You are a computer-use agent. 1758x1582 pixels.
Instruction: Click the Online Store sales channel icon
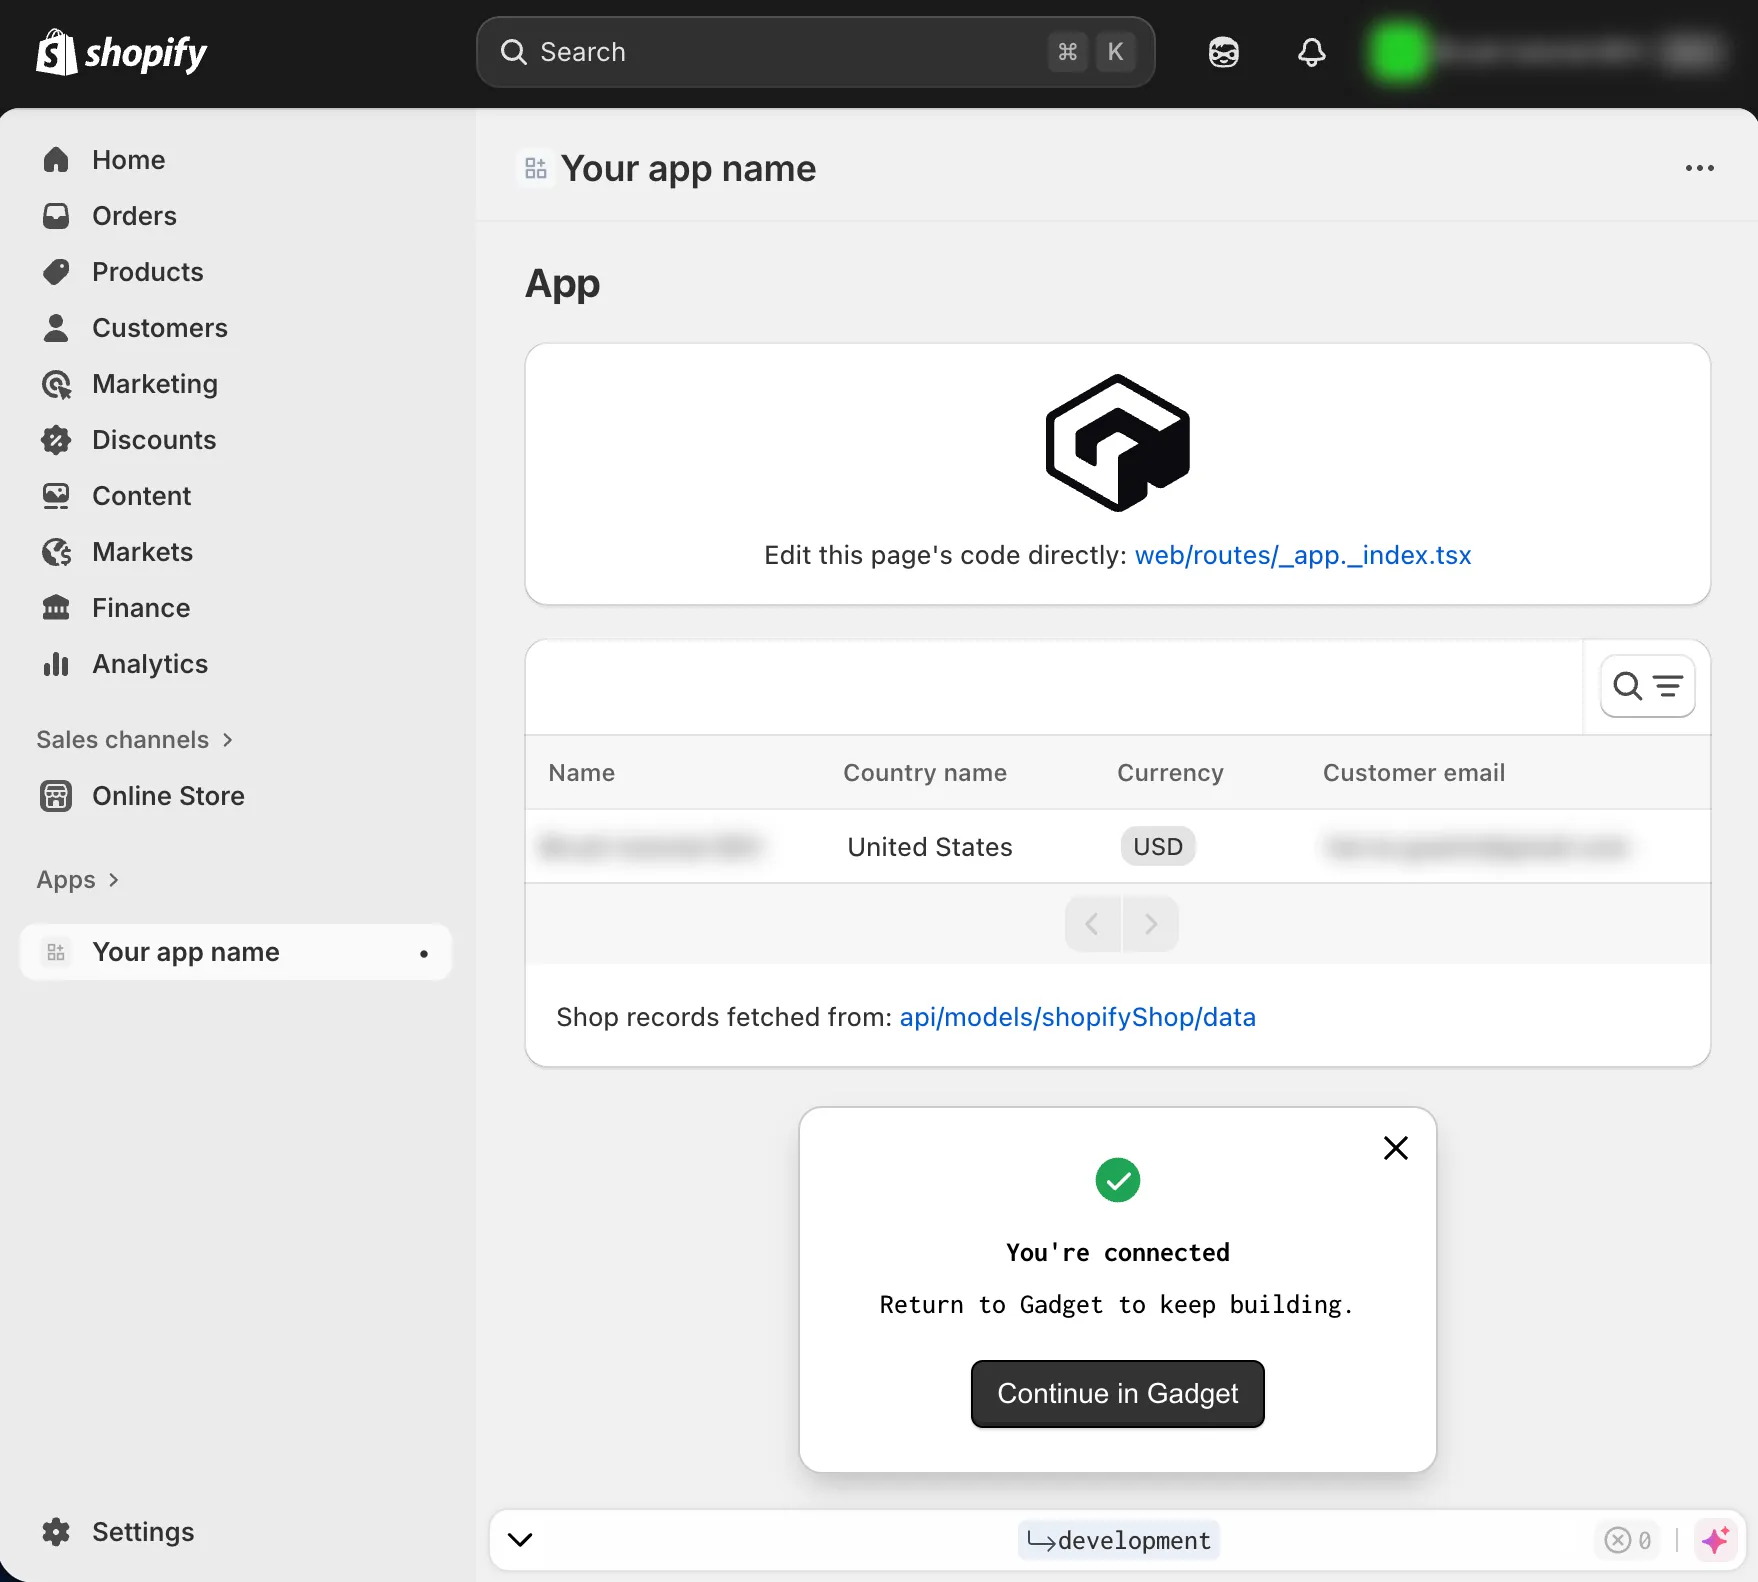point(55,796)
